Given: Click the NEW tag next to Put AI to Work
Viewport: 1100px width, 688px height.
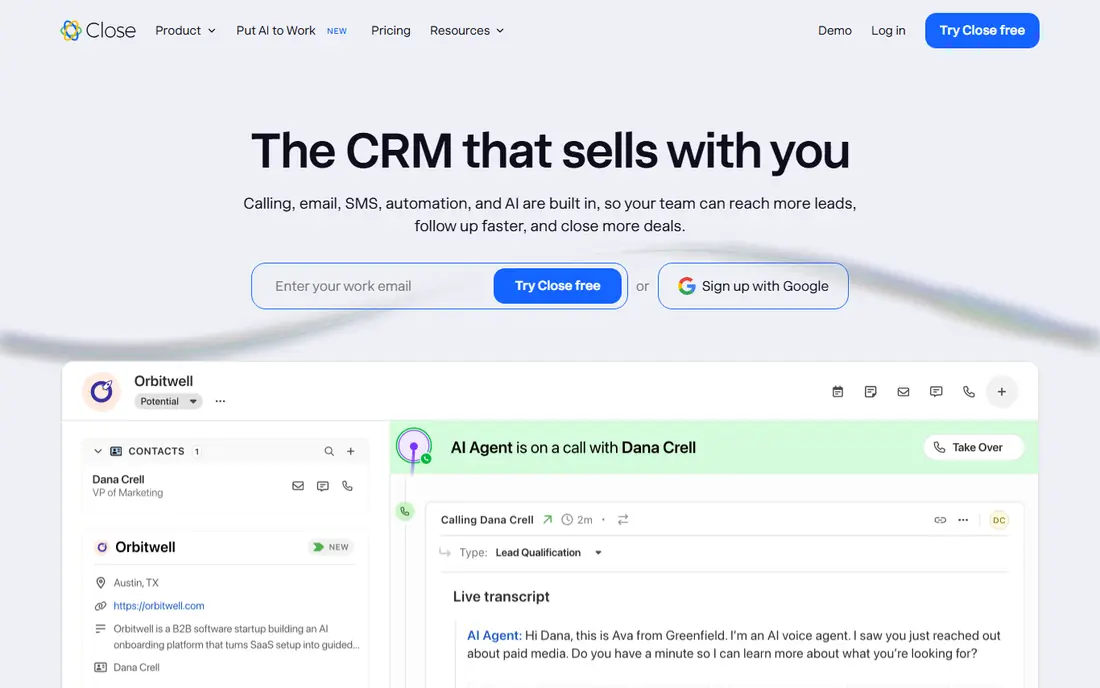Looking at the screenshot, I should click(337, 31).
